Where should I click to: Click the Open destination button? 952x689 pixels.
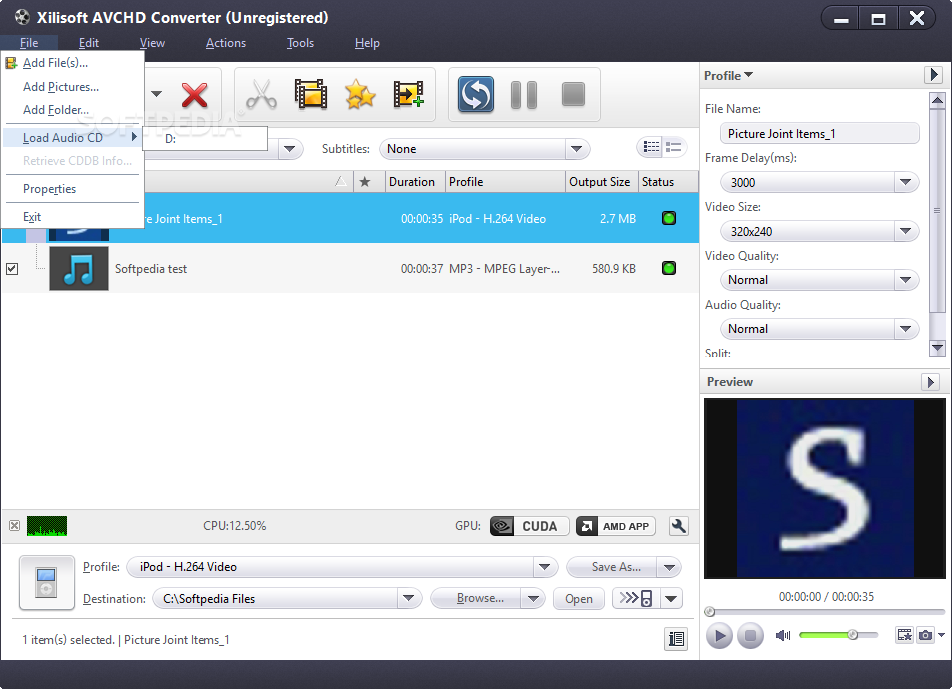(579, 599)
